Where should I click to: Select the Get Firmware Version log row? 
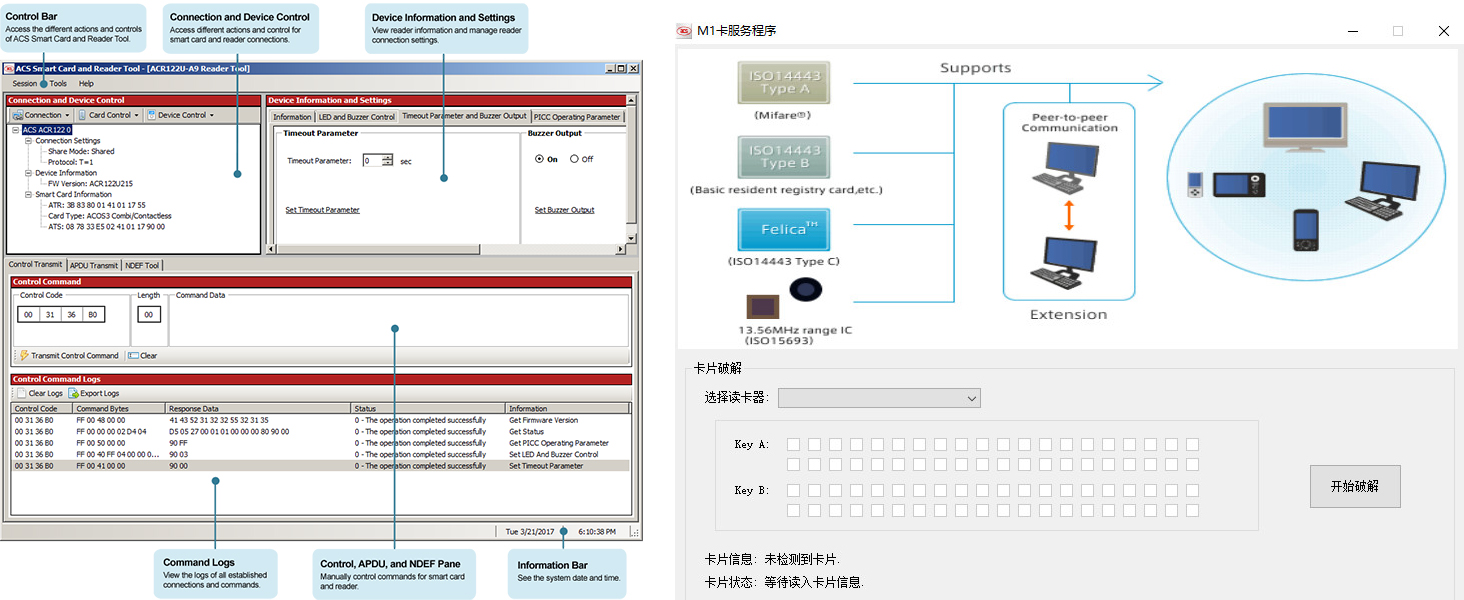pyautogui.click(x=321, y=421)
